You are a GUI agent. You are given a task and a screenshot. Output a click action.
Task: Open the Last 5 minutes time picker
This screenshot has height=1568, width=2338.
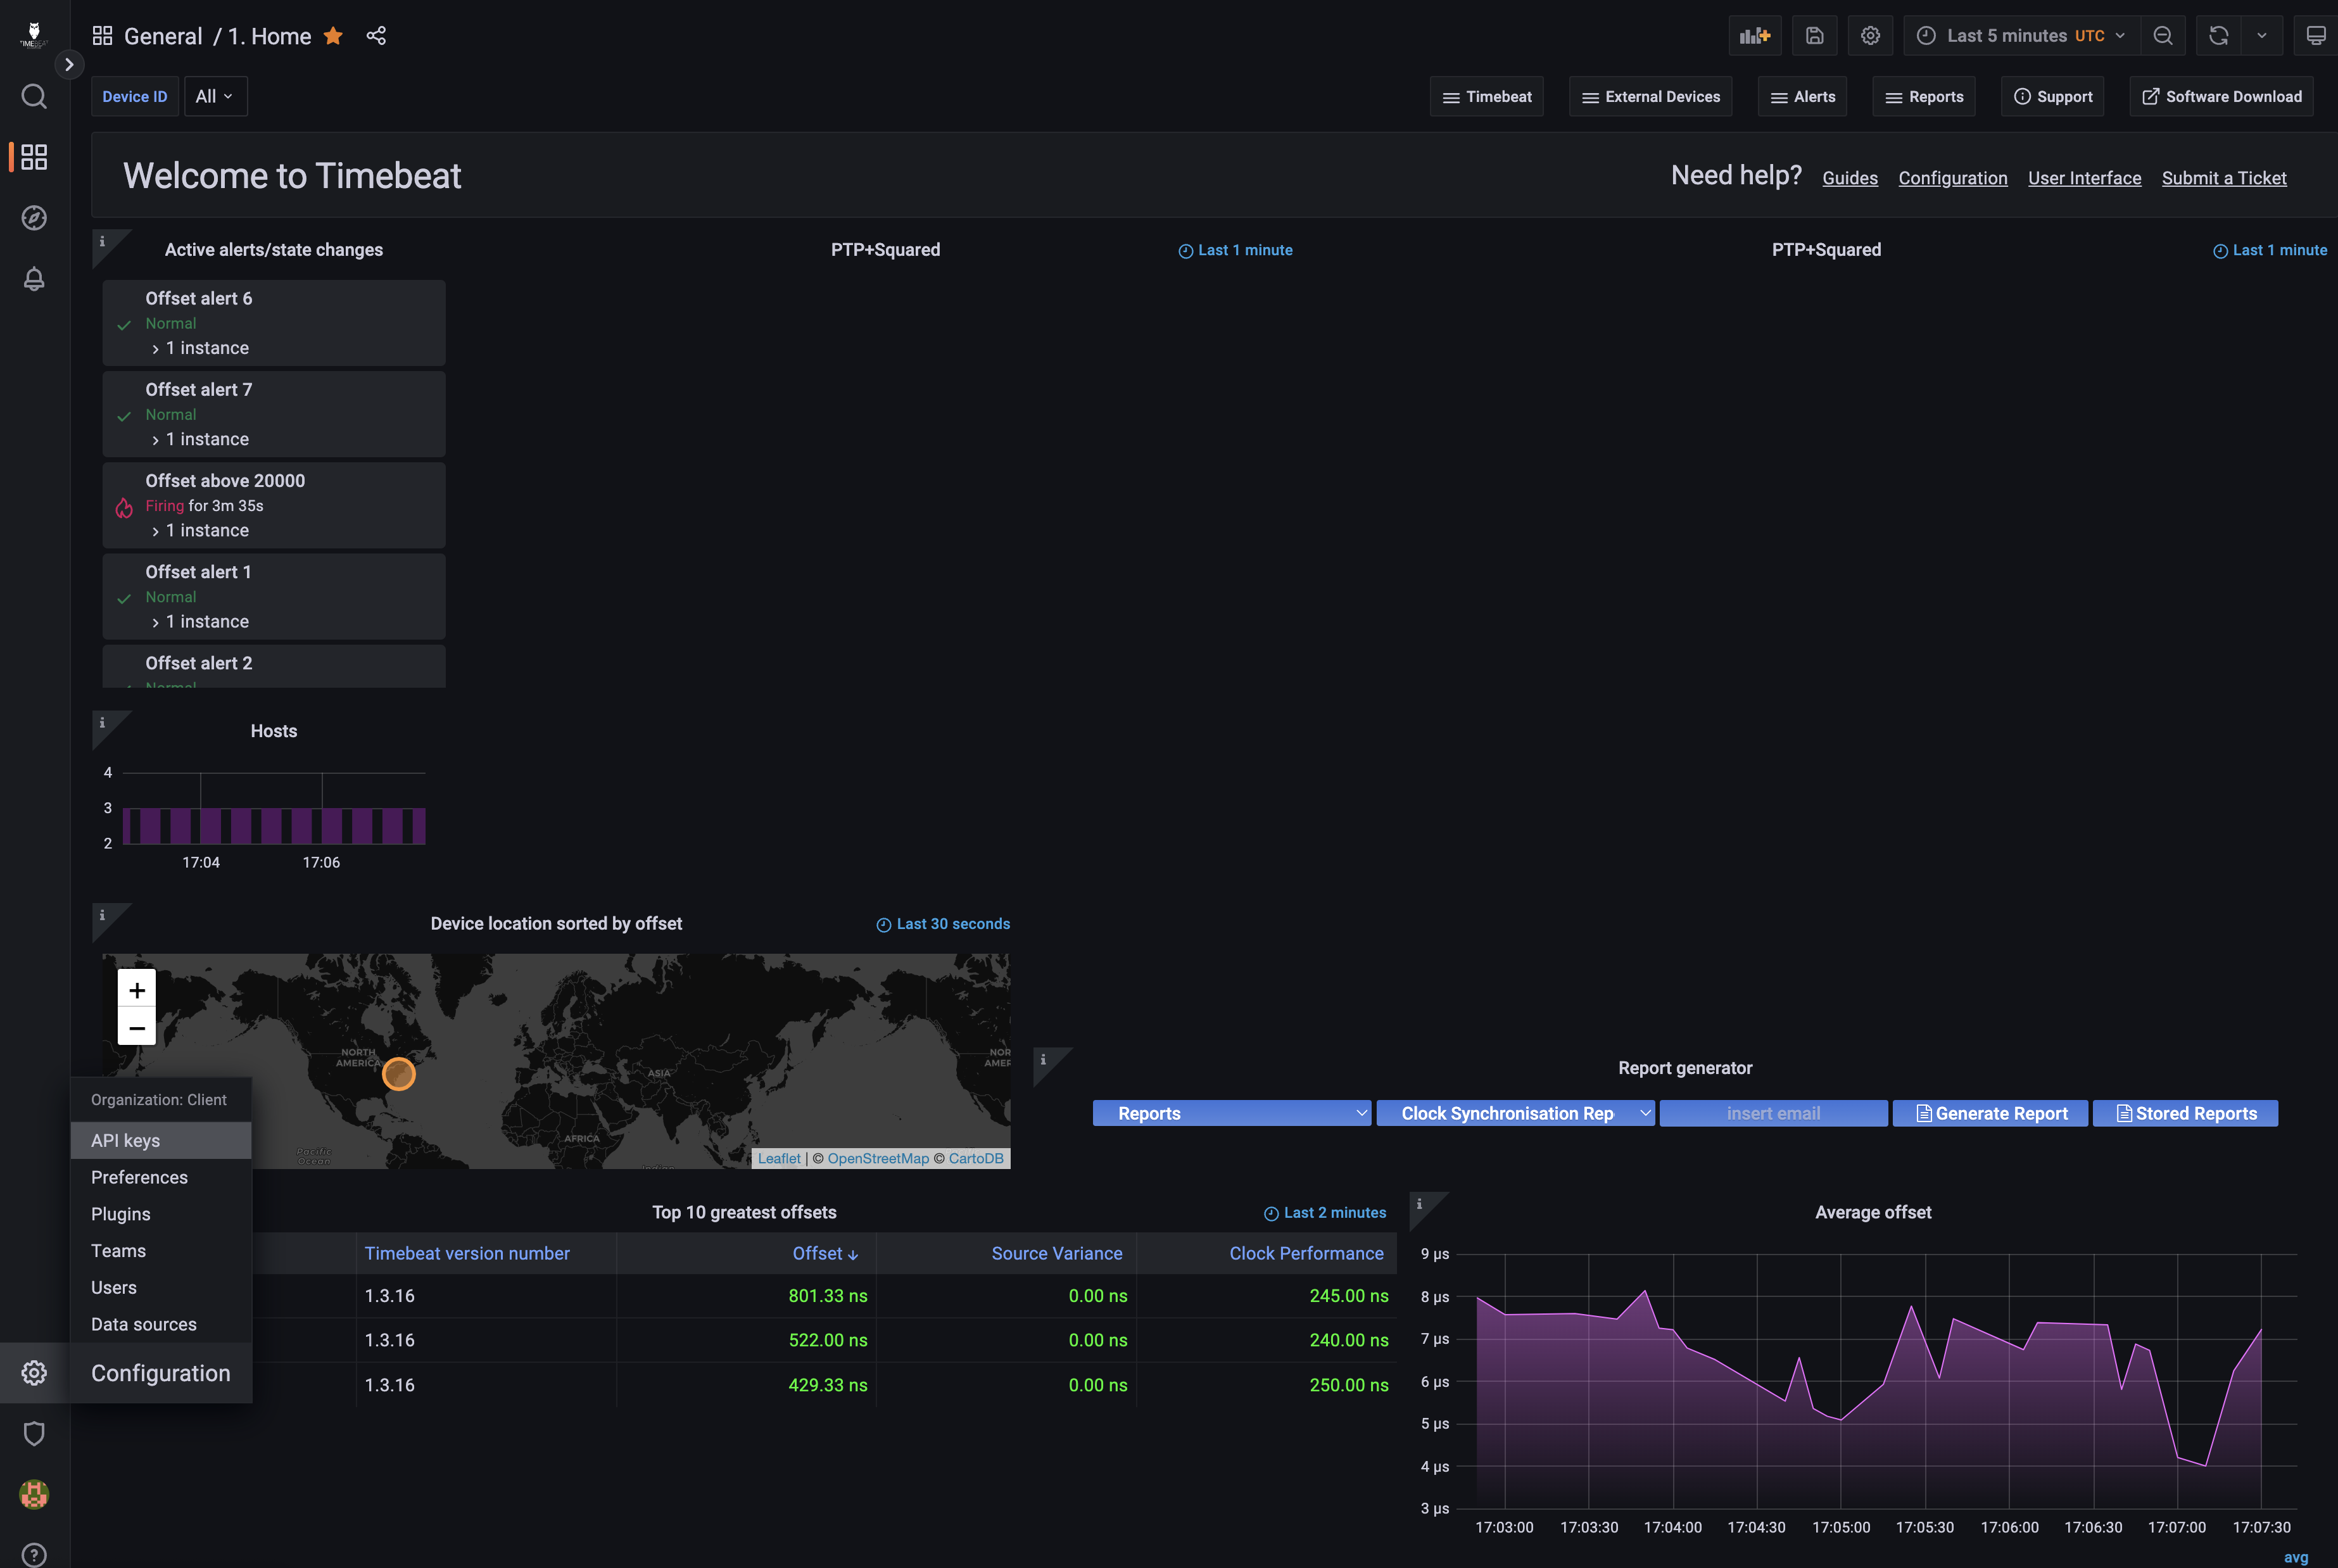2021,36
